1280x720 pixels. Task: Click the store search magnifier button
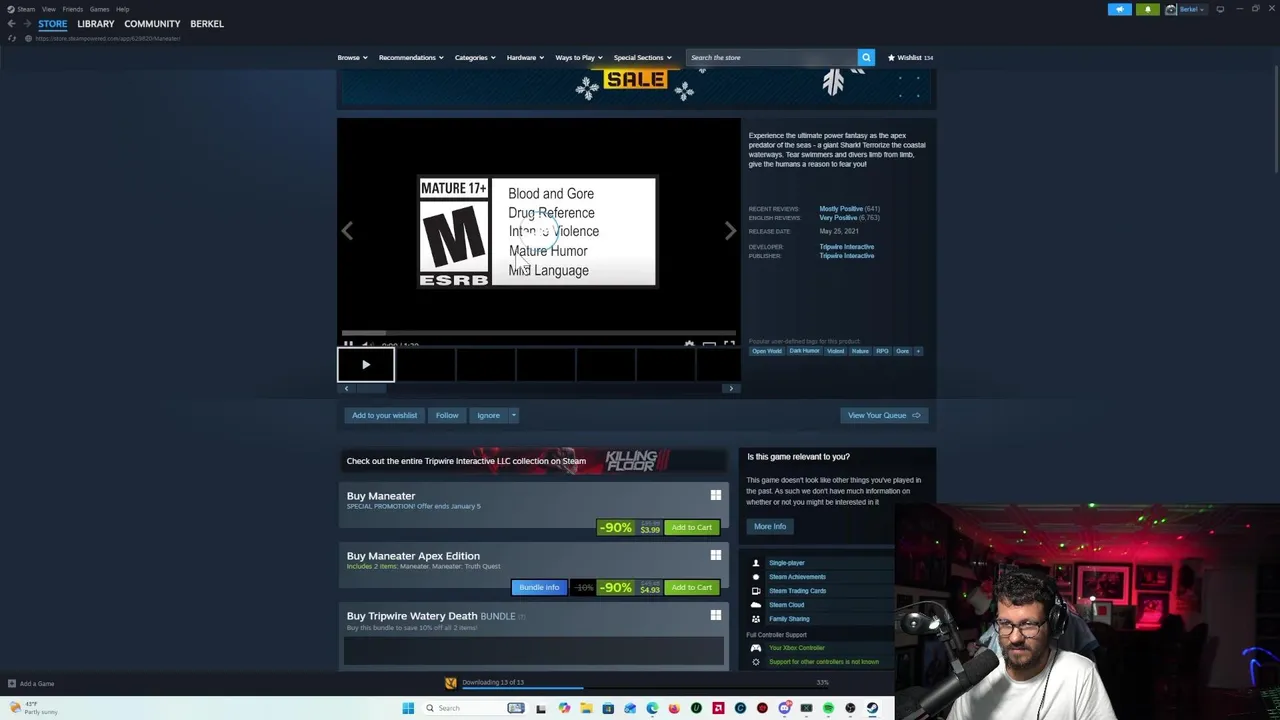click(x=866, y=57)
